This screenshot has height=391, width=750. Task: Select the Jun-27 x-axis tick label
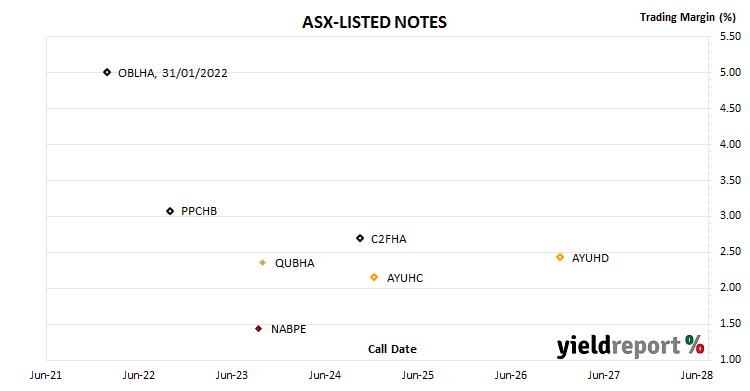click(x=604, y=375)
